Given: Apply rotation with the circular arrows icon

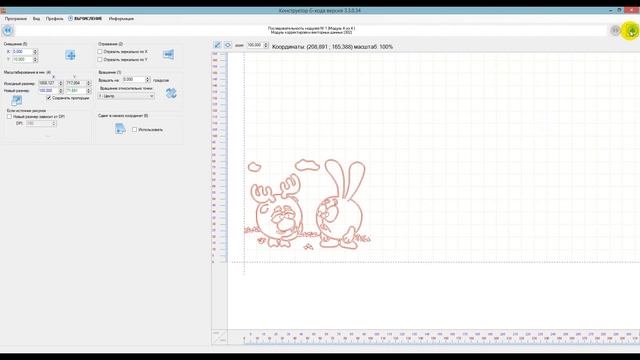Looking at the screenshot, I should (x=171, y=93).
